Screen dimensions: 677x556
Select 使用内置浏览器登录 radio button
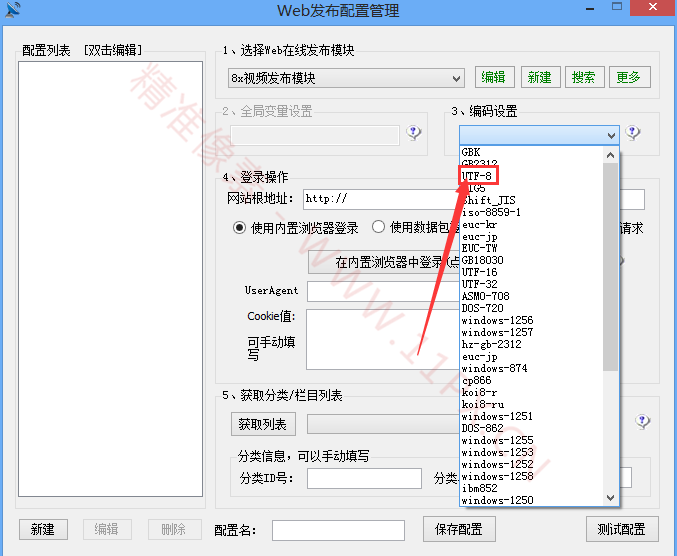point(240,228)
